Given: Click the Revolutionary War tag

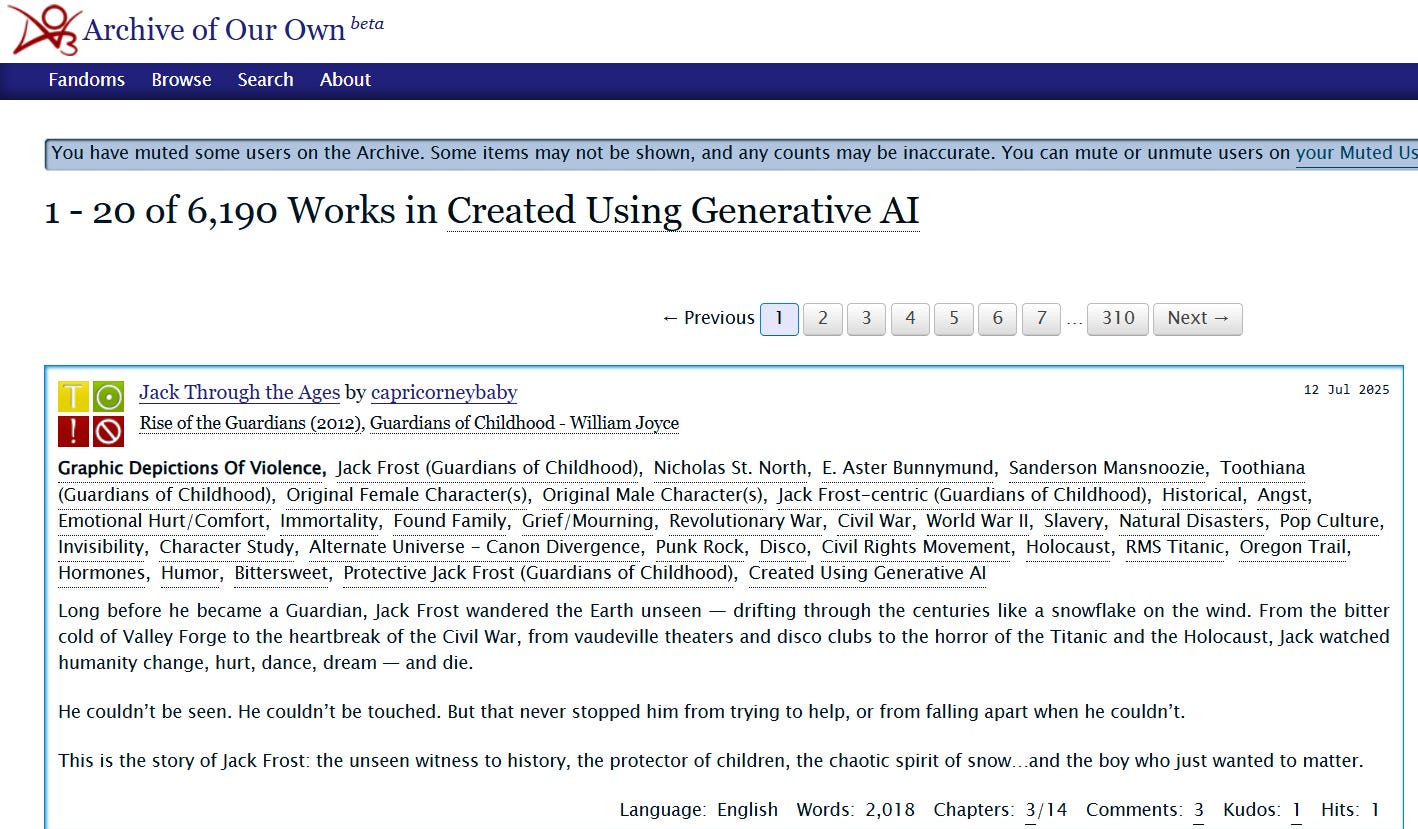Looking at the screenshot, I should pyautogui.click(x=746, y=520).
